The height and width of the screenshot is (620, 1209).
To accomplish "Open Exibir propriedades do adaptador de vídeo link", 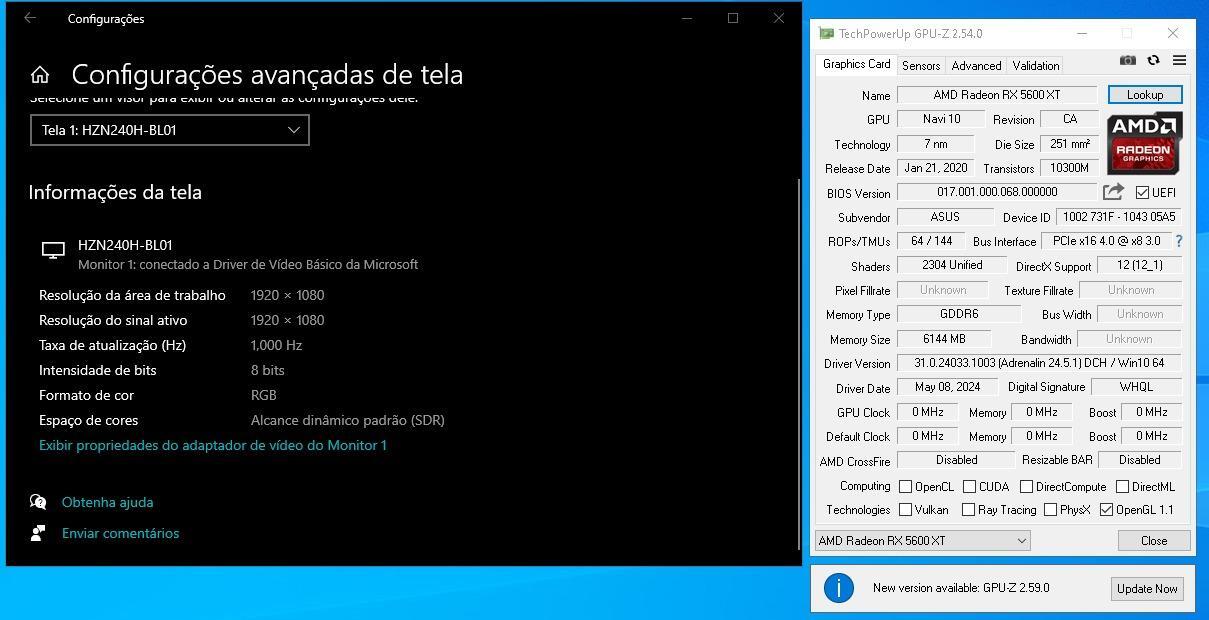I will pos(213,445).
